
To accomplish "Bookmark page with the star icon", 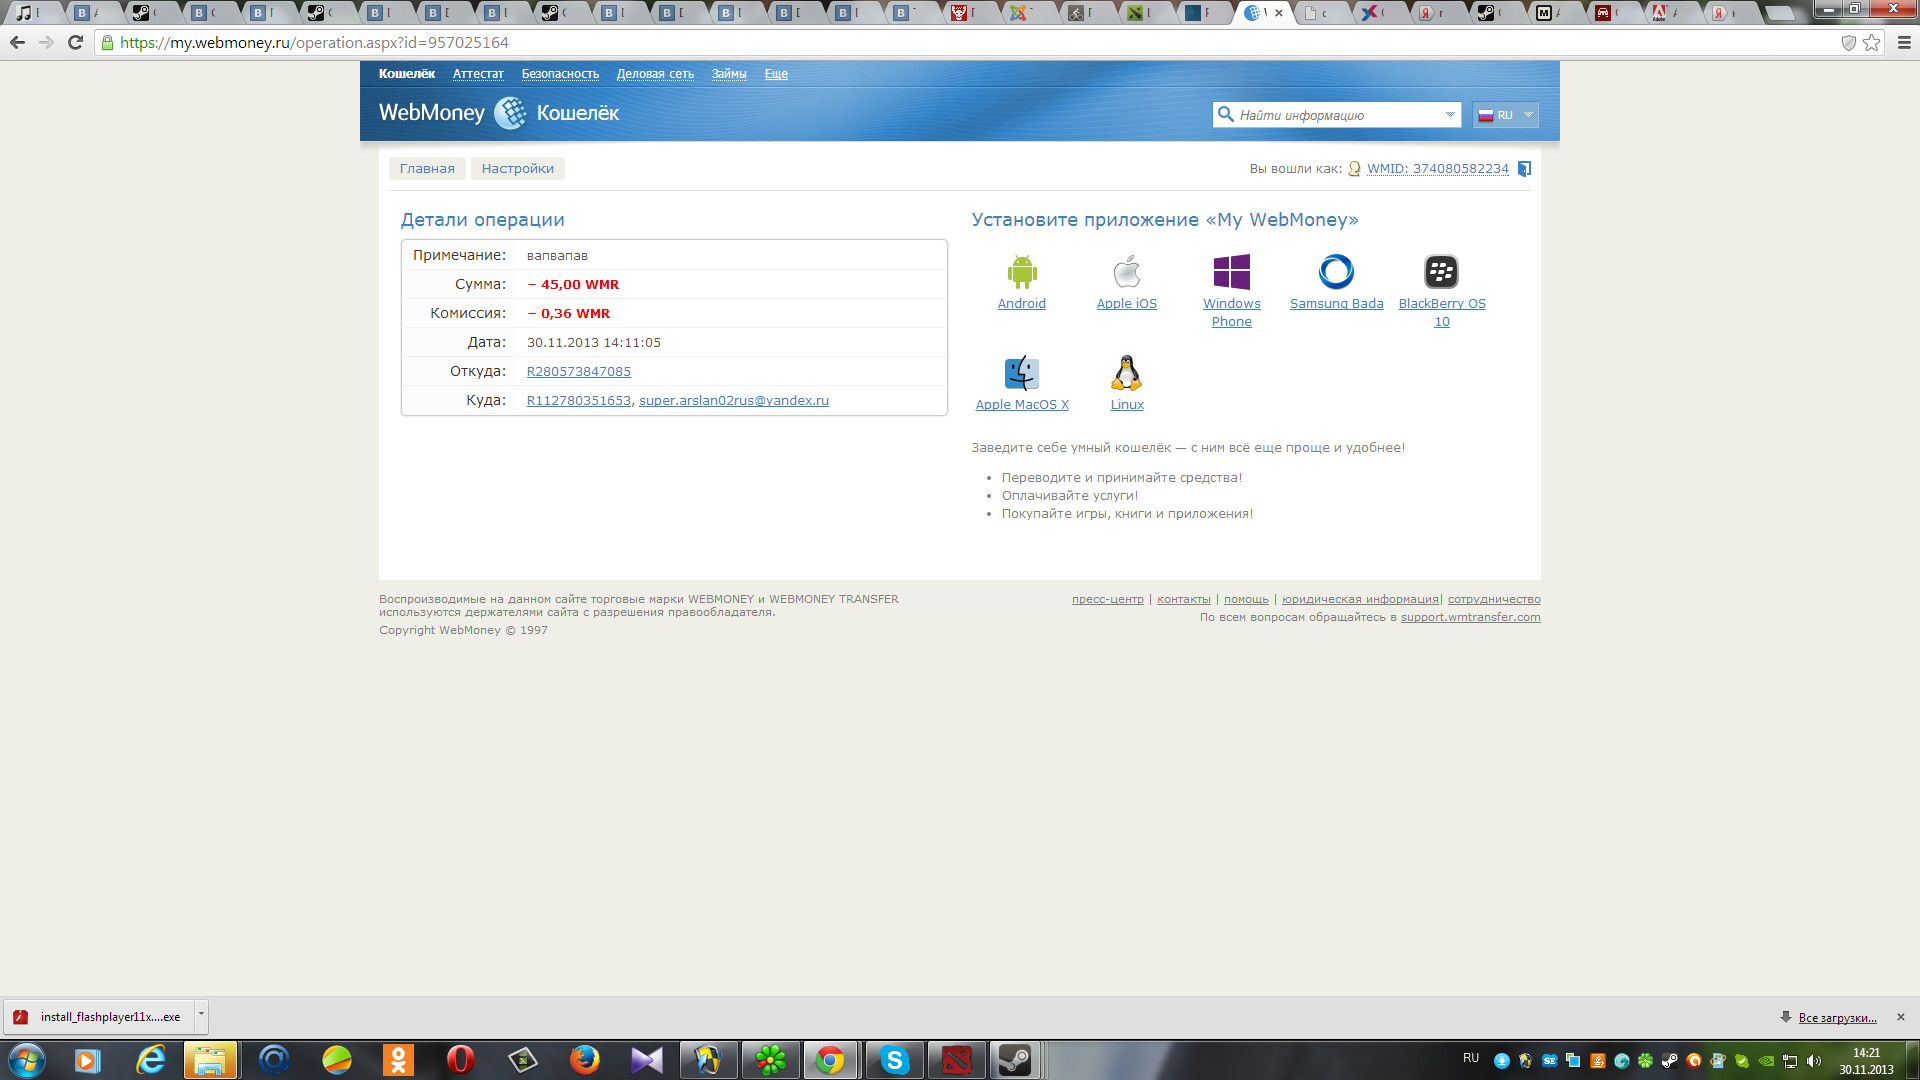I will 1871,43.
